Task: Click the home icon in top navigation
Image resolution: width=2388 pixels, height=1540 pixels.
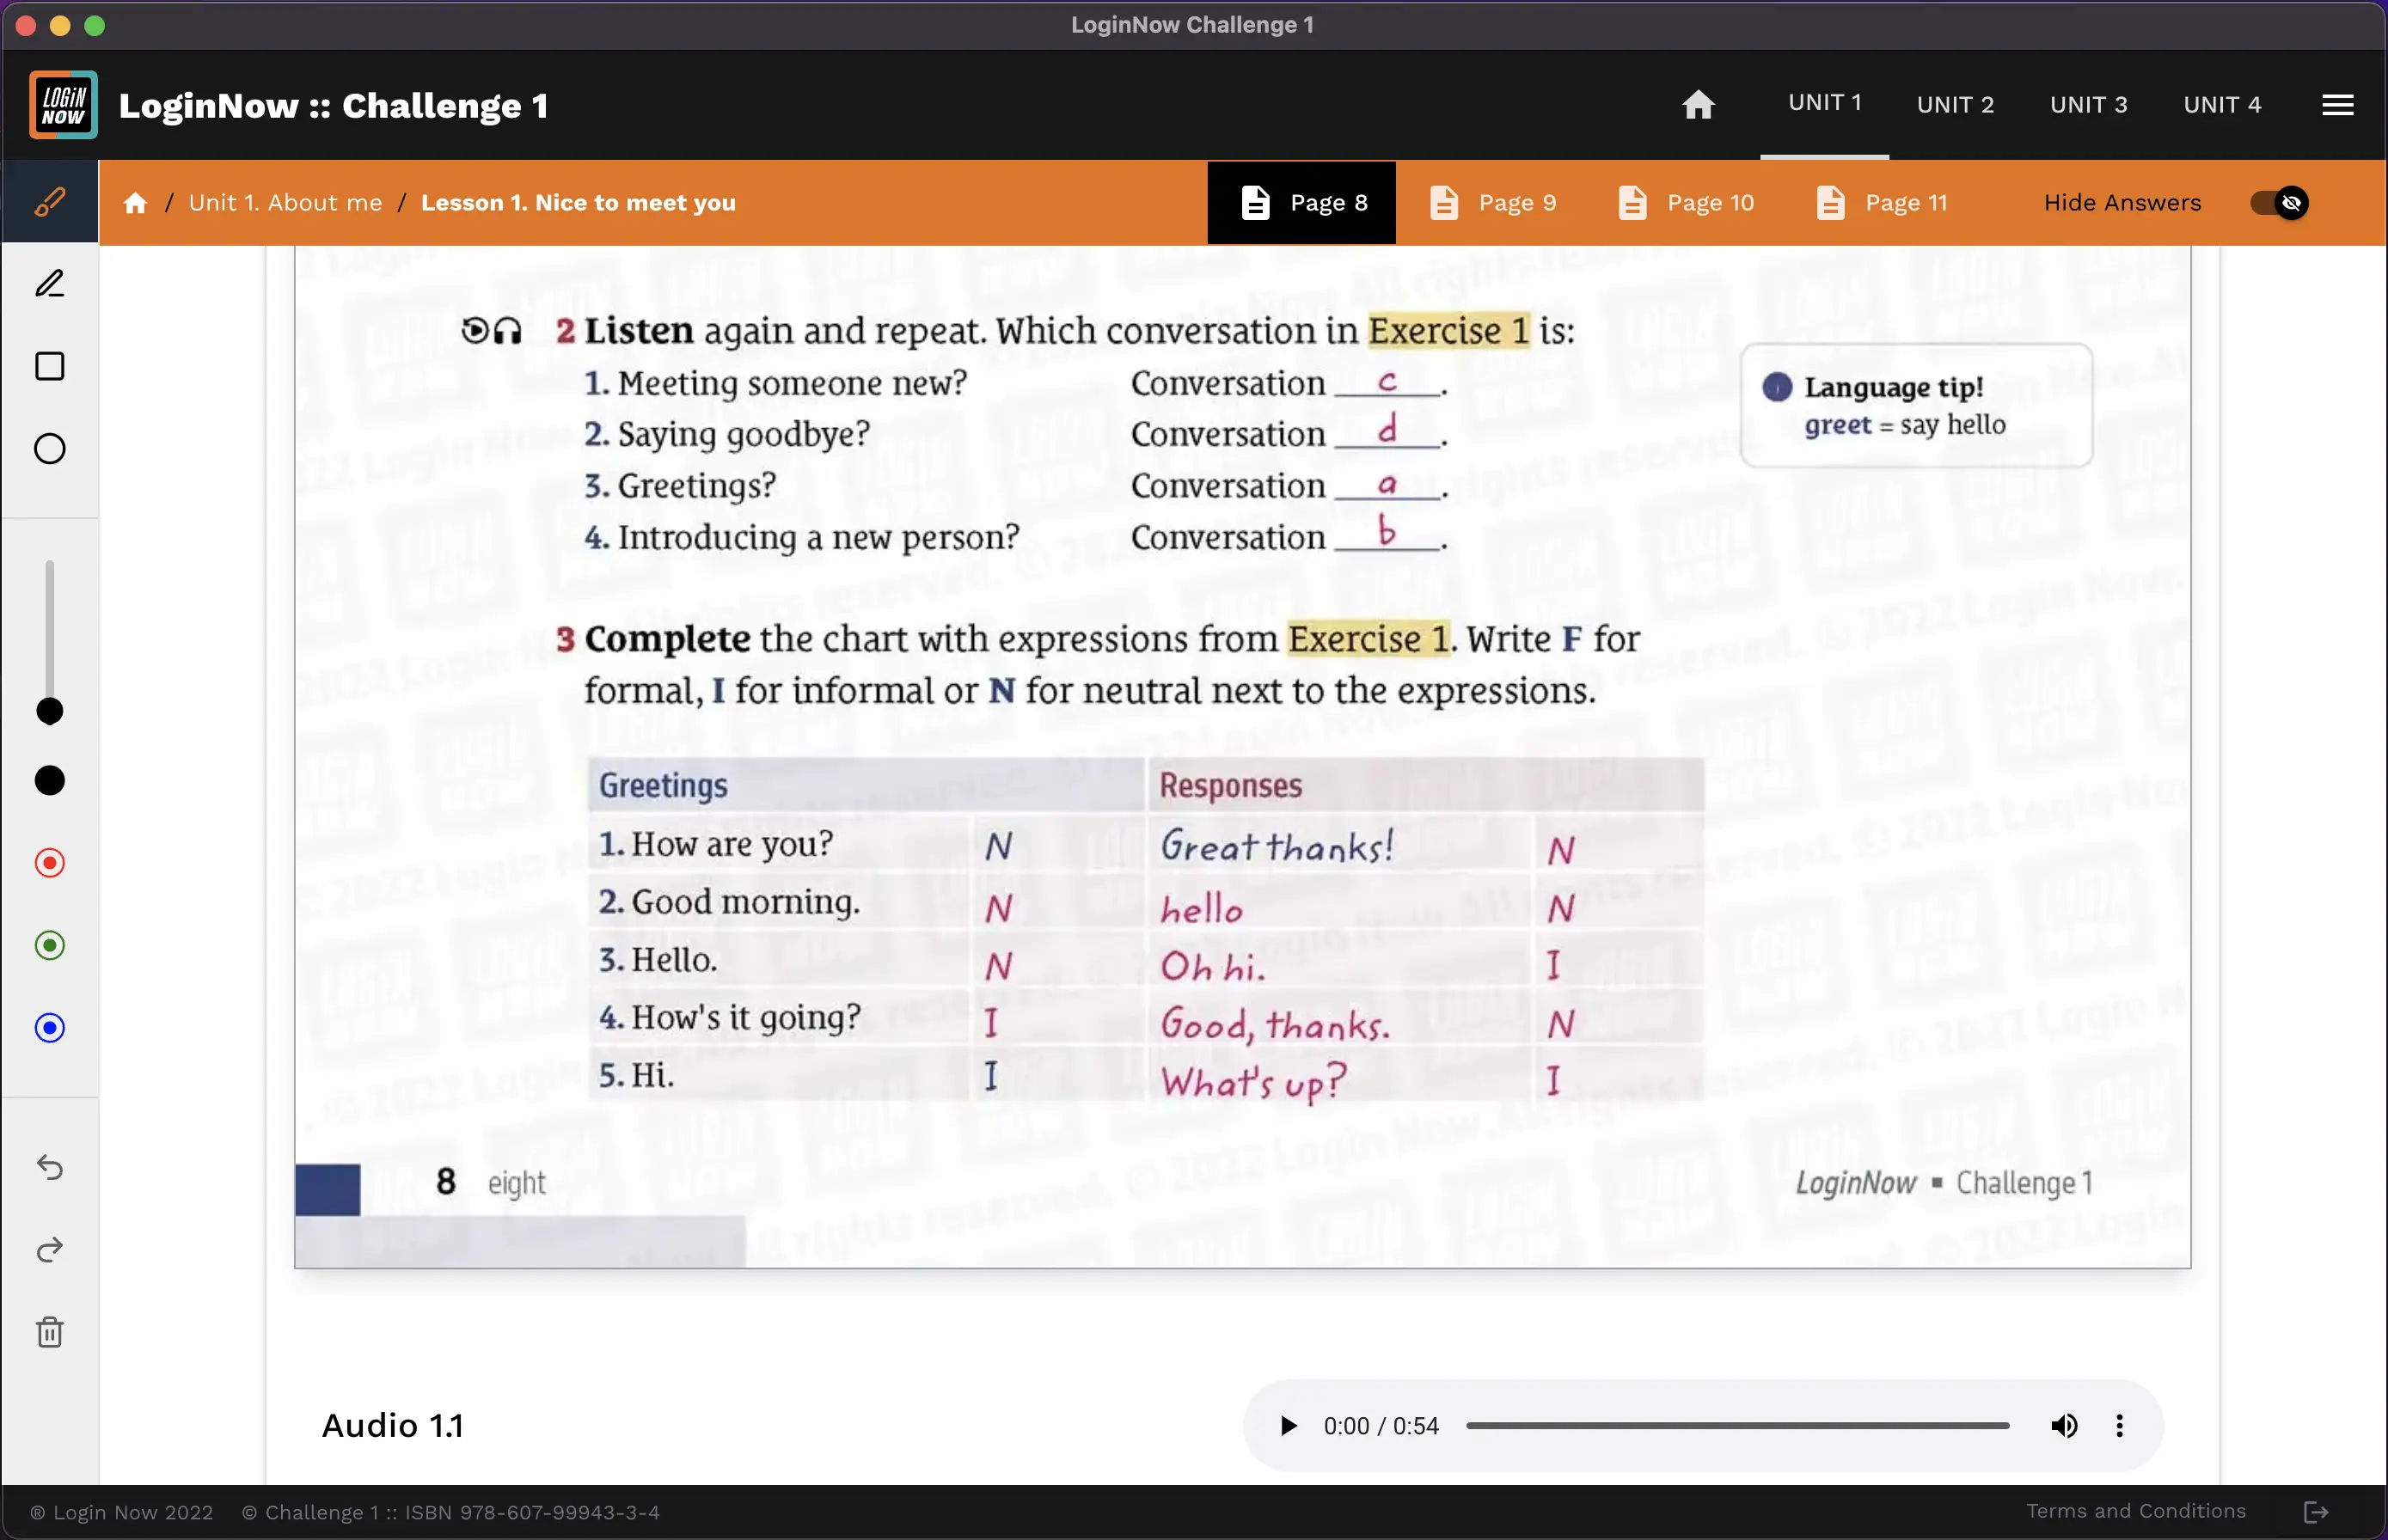Action: click(x=1698, y=105)
